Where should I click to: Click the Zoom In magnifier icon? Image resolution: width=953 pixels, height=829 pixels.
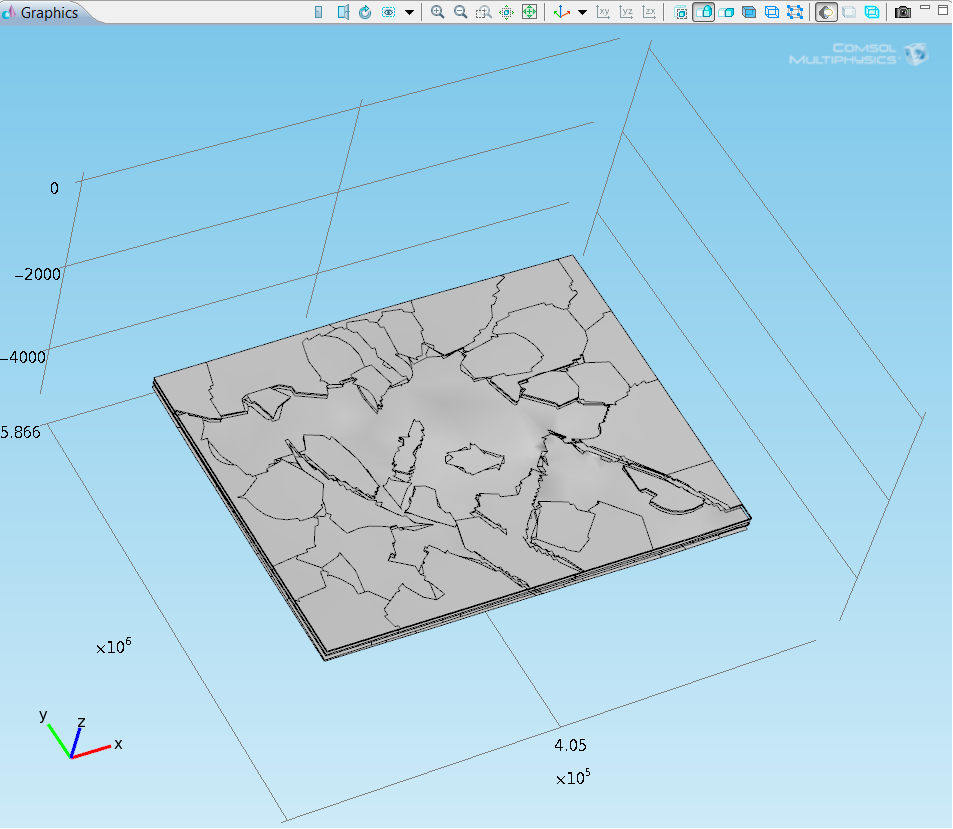point(437,12)
